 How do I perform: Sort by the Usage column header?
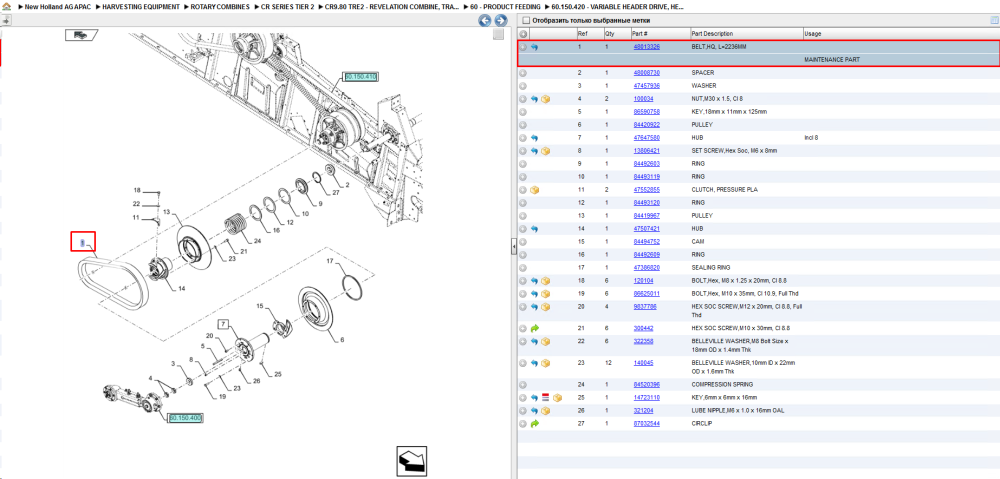[x=812, y=34]
